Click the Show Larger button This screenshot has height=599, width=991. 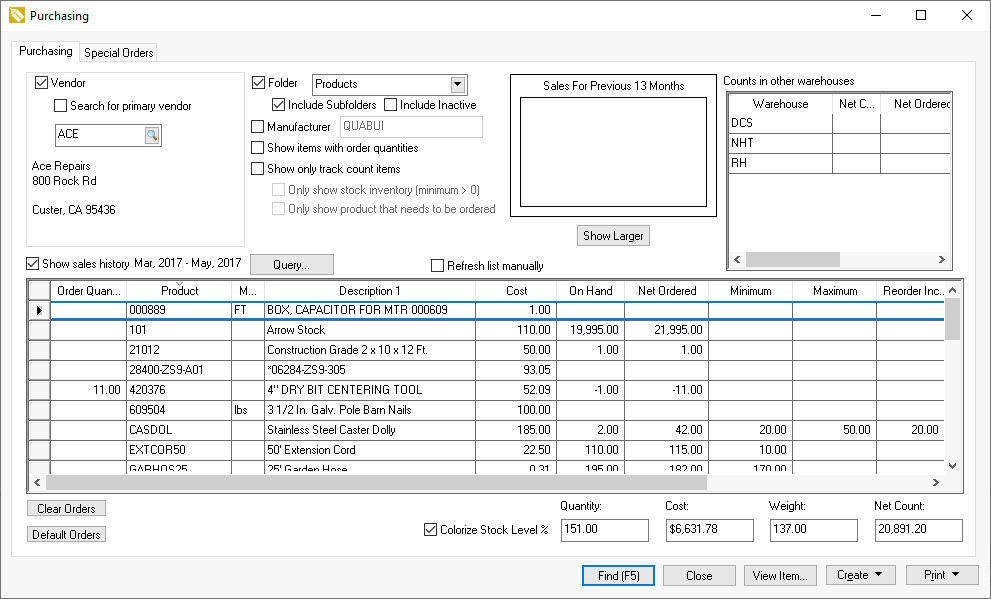613,236
